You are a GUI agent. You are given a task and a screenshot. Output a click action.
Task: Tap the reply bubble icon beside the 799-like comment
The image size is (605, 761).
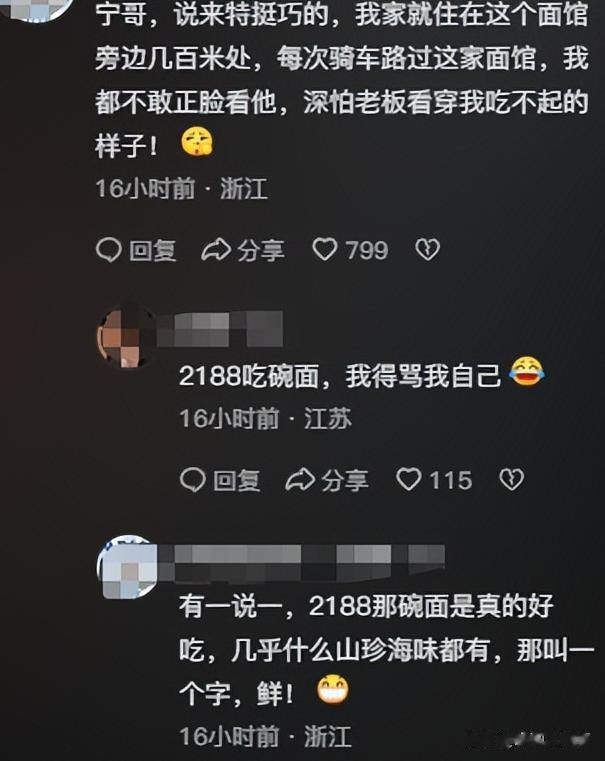click(x=109, y=250)
